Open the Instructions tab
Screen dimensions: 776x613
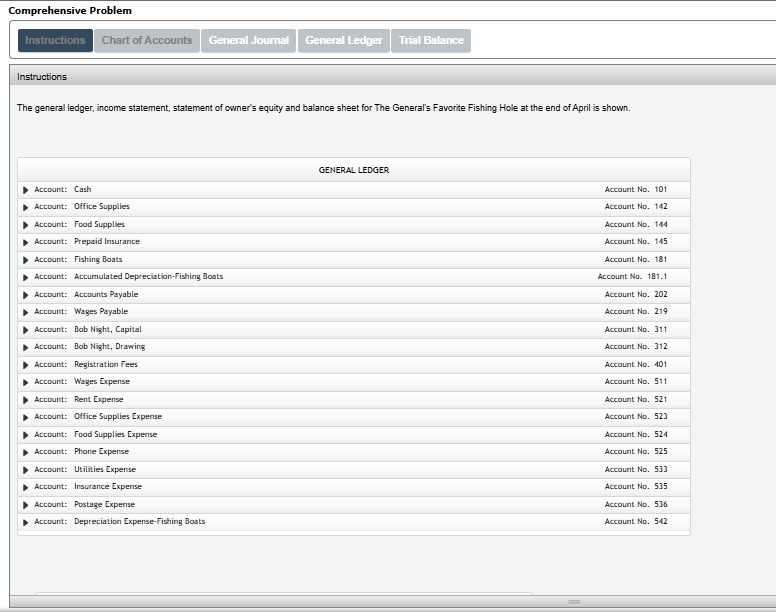pyautogui.click(x=55, y=41)
